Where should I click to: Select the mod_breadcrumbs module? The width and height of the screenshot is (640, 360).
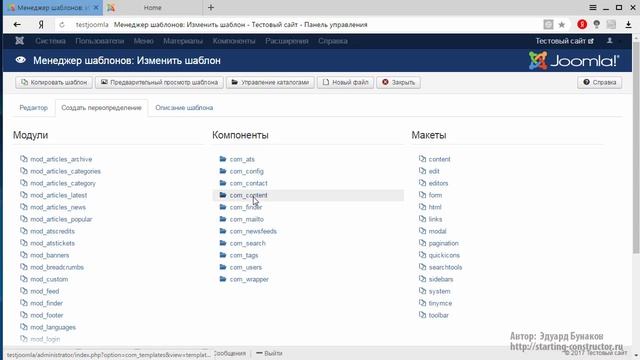click(x=57, y=267)
